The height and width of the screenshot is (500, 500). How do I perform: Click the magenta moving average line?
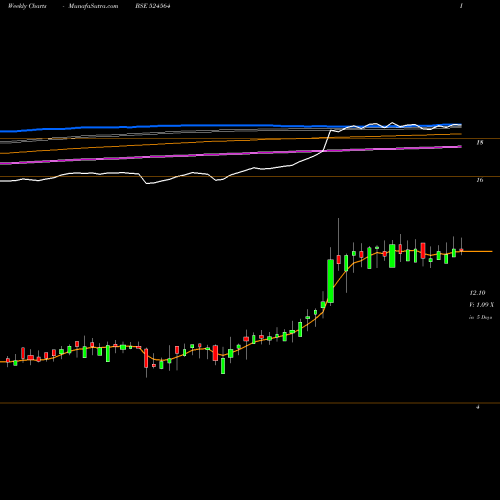[x=231, y=154]
